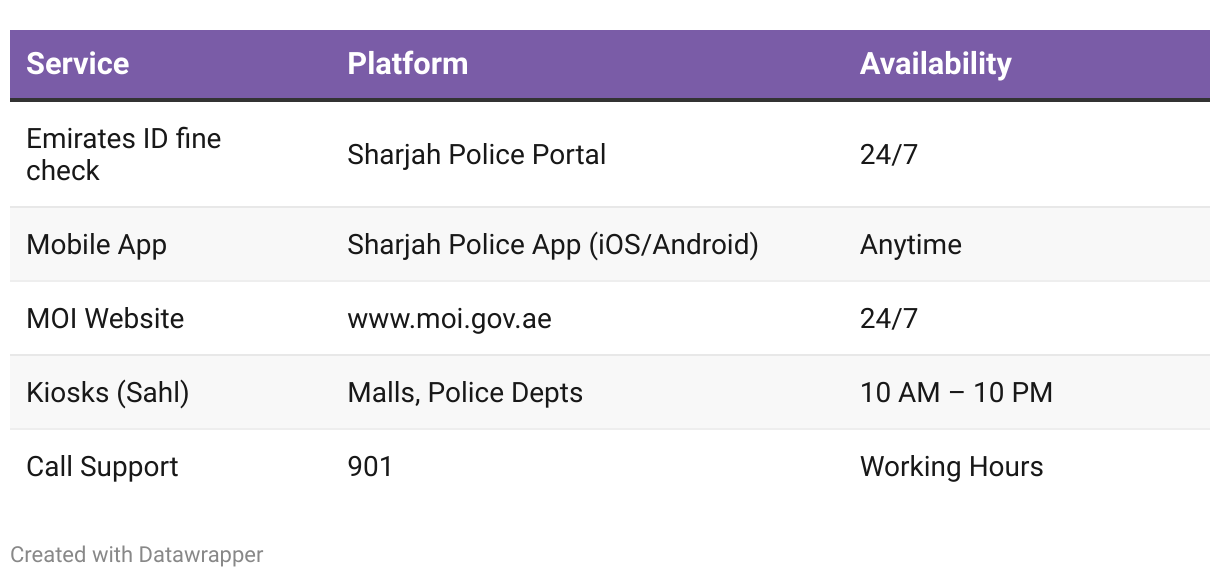Click the purple table header bar
The width and height of the screenshot is (1220, 578).
[x=610, y=64]
